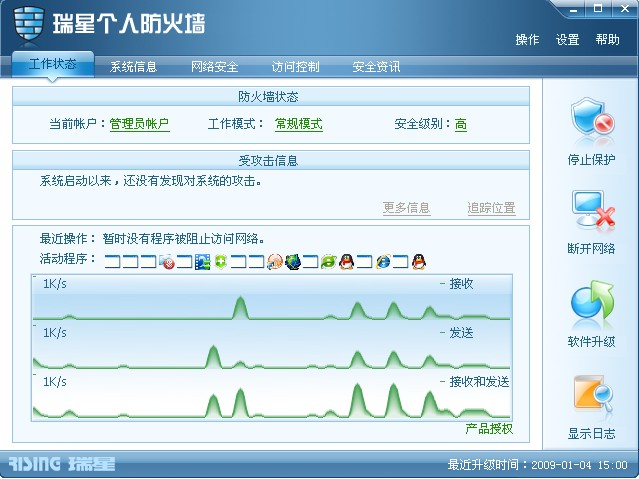Open the 帮助 menu
Viewport: 639px width, 479px height.
pyautogui.click(x=607, y=40)
